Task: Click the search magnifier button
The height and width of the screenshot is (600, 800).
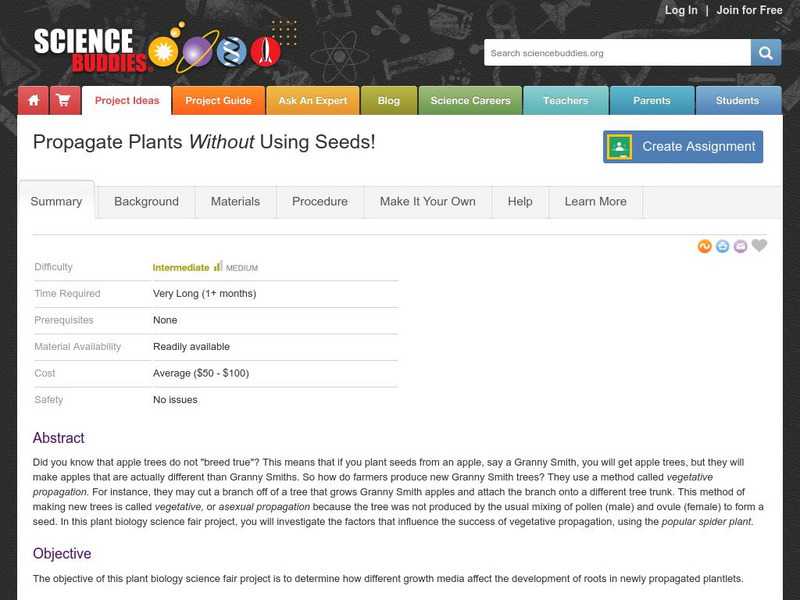Action: click(x=765, y=53)
